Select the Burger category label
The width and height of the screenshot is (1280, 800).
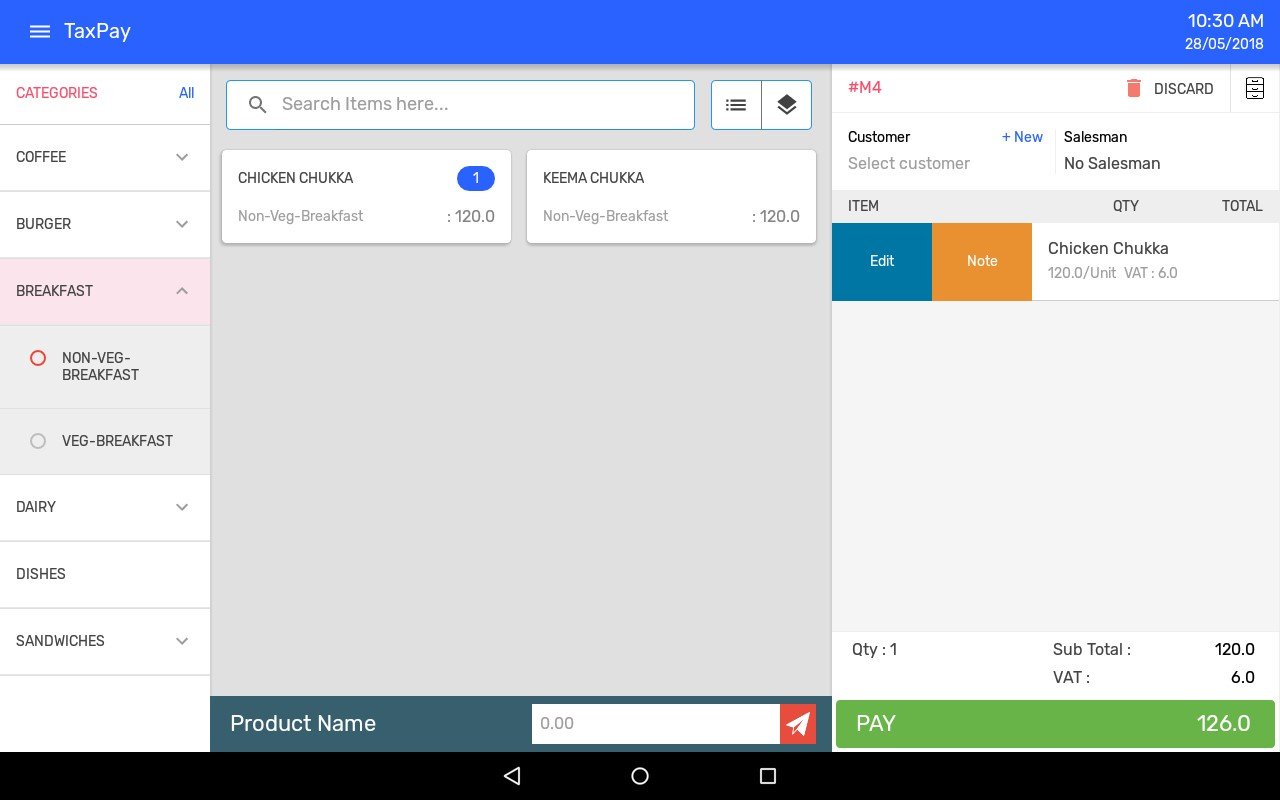coord(44,224)
